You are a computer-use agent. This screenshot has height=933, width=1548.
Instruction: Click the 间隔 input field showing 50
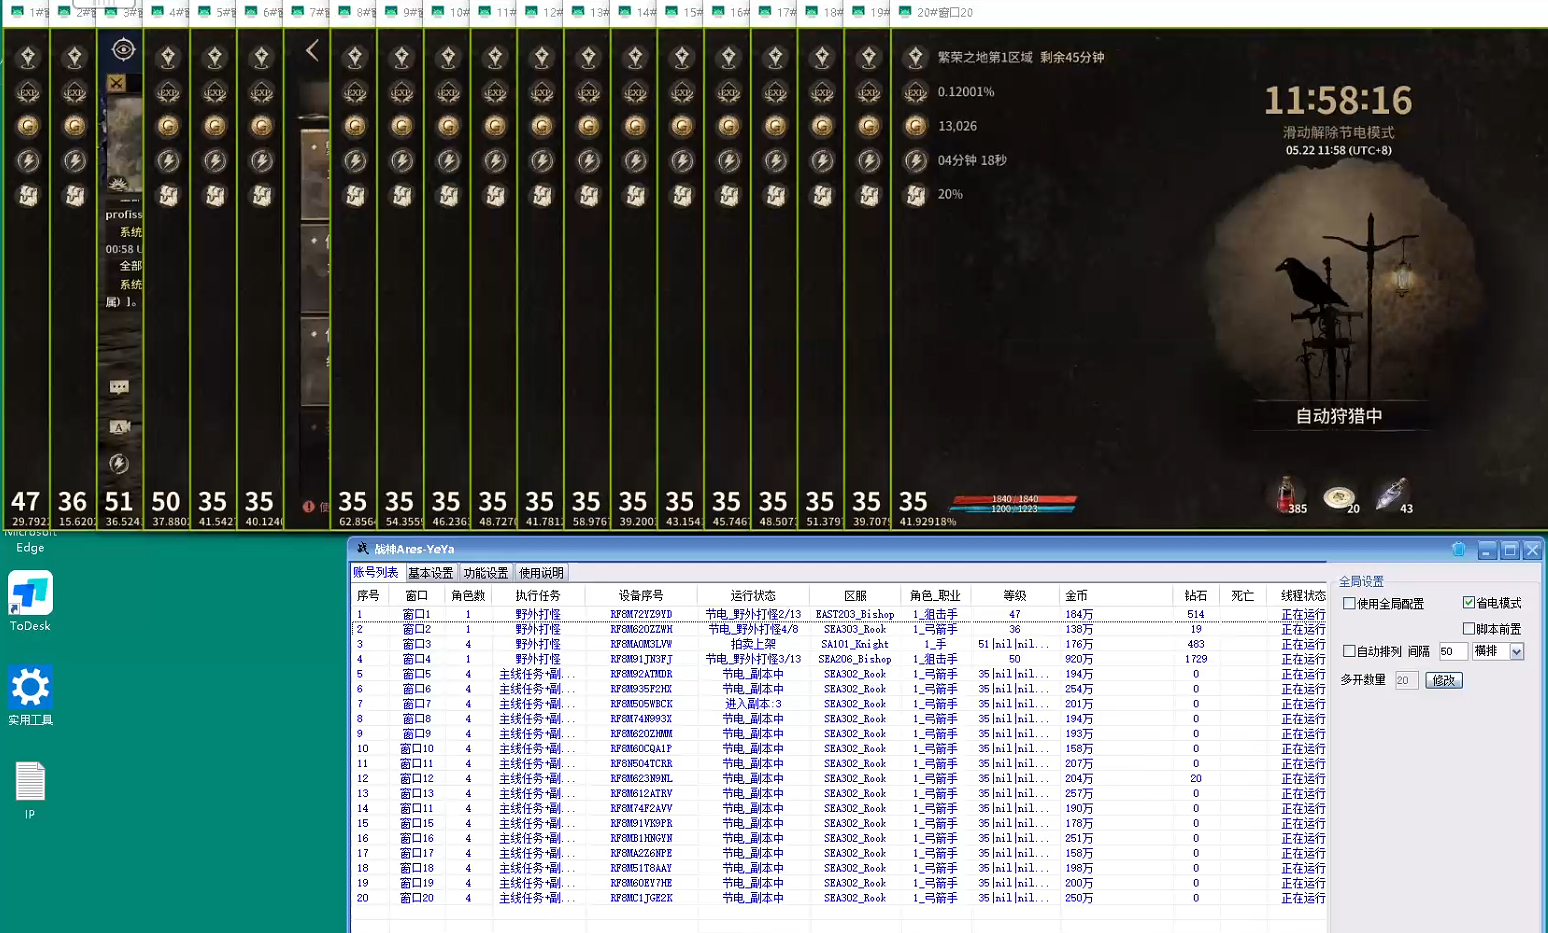(x=1453, y=651)
